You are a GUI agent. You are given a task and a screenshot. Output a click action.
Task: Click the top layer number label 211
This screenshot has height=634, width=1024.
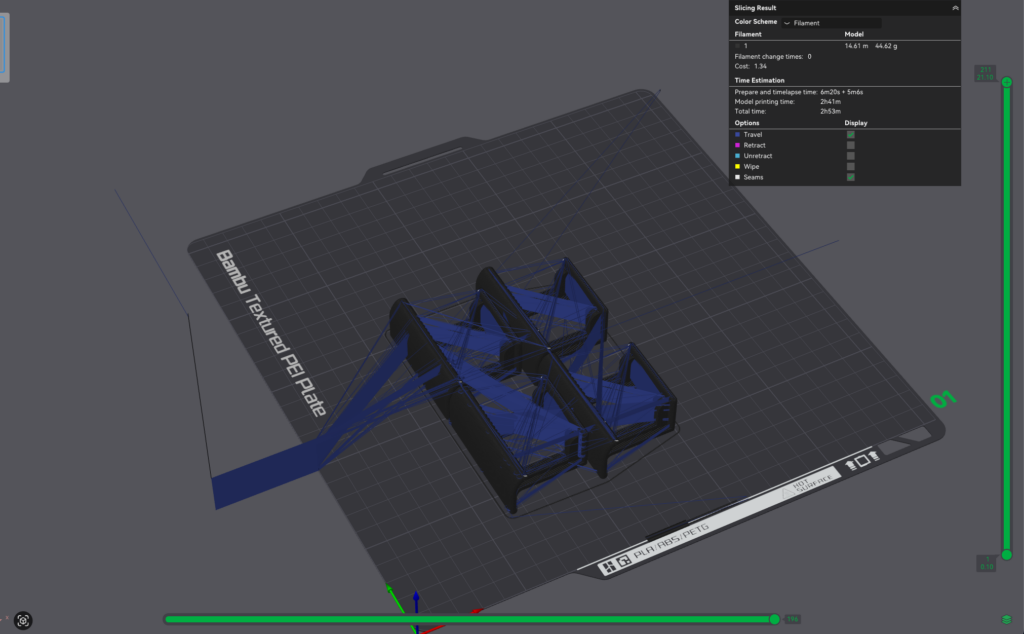tap(985, 70)
